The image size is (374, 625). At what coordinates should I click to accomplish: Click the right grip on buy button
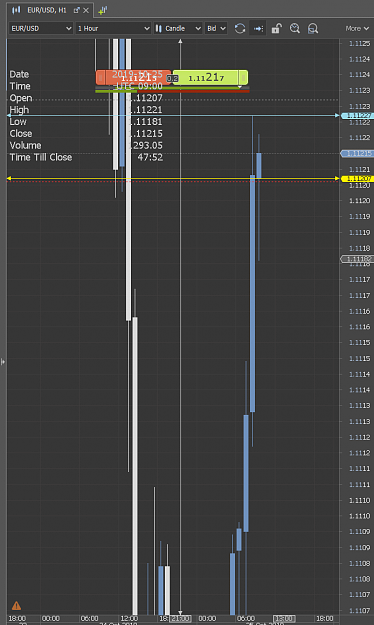coord(244,78)
